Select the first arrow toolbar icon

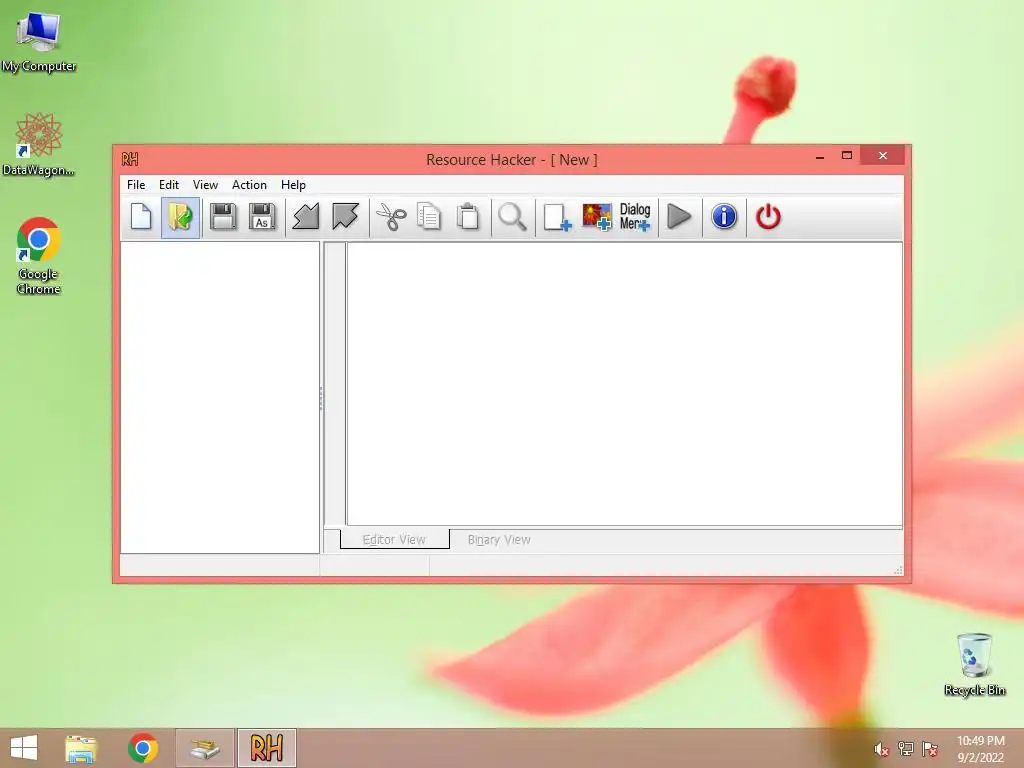click(306, 217)
